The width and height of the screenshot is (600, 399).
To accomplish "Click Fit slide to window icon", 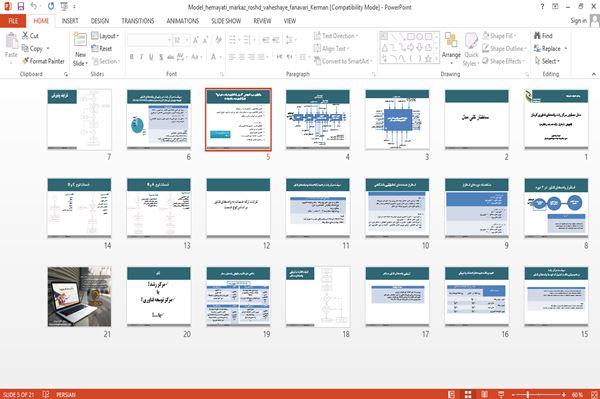I will [594, 394].
